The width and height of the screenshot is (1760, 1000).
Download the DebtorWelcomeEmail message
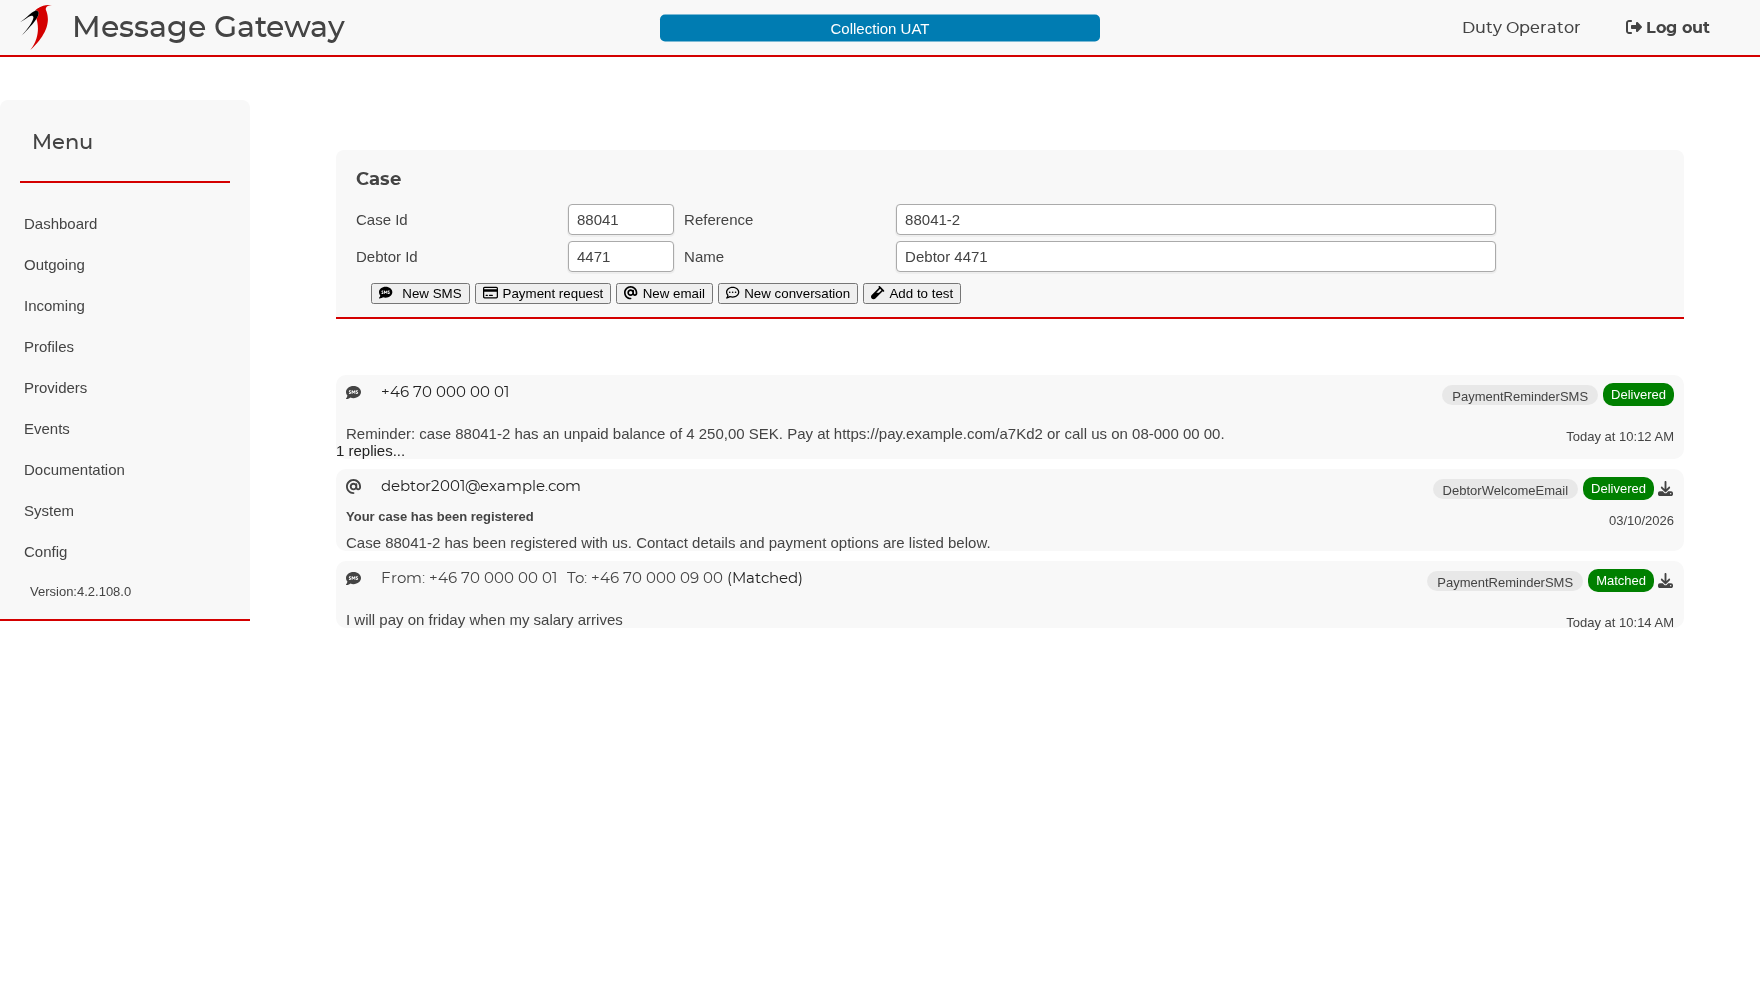click(x=1665, y=489)
